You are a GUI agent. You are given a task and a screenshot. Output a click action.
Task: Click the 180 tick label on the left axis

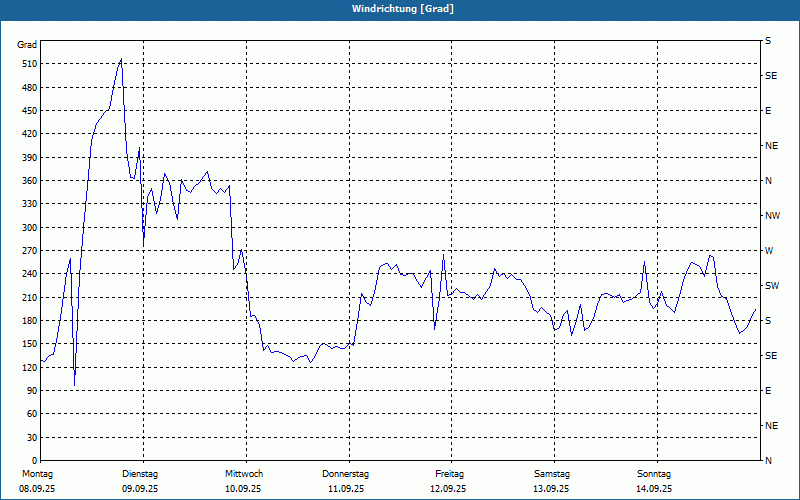(x=28, y=321)
